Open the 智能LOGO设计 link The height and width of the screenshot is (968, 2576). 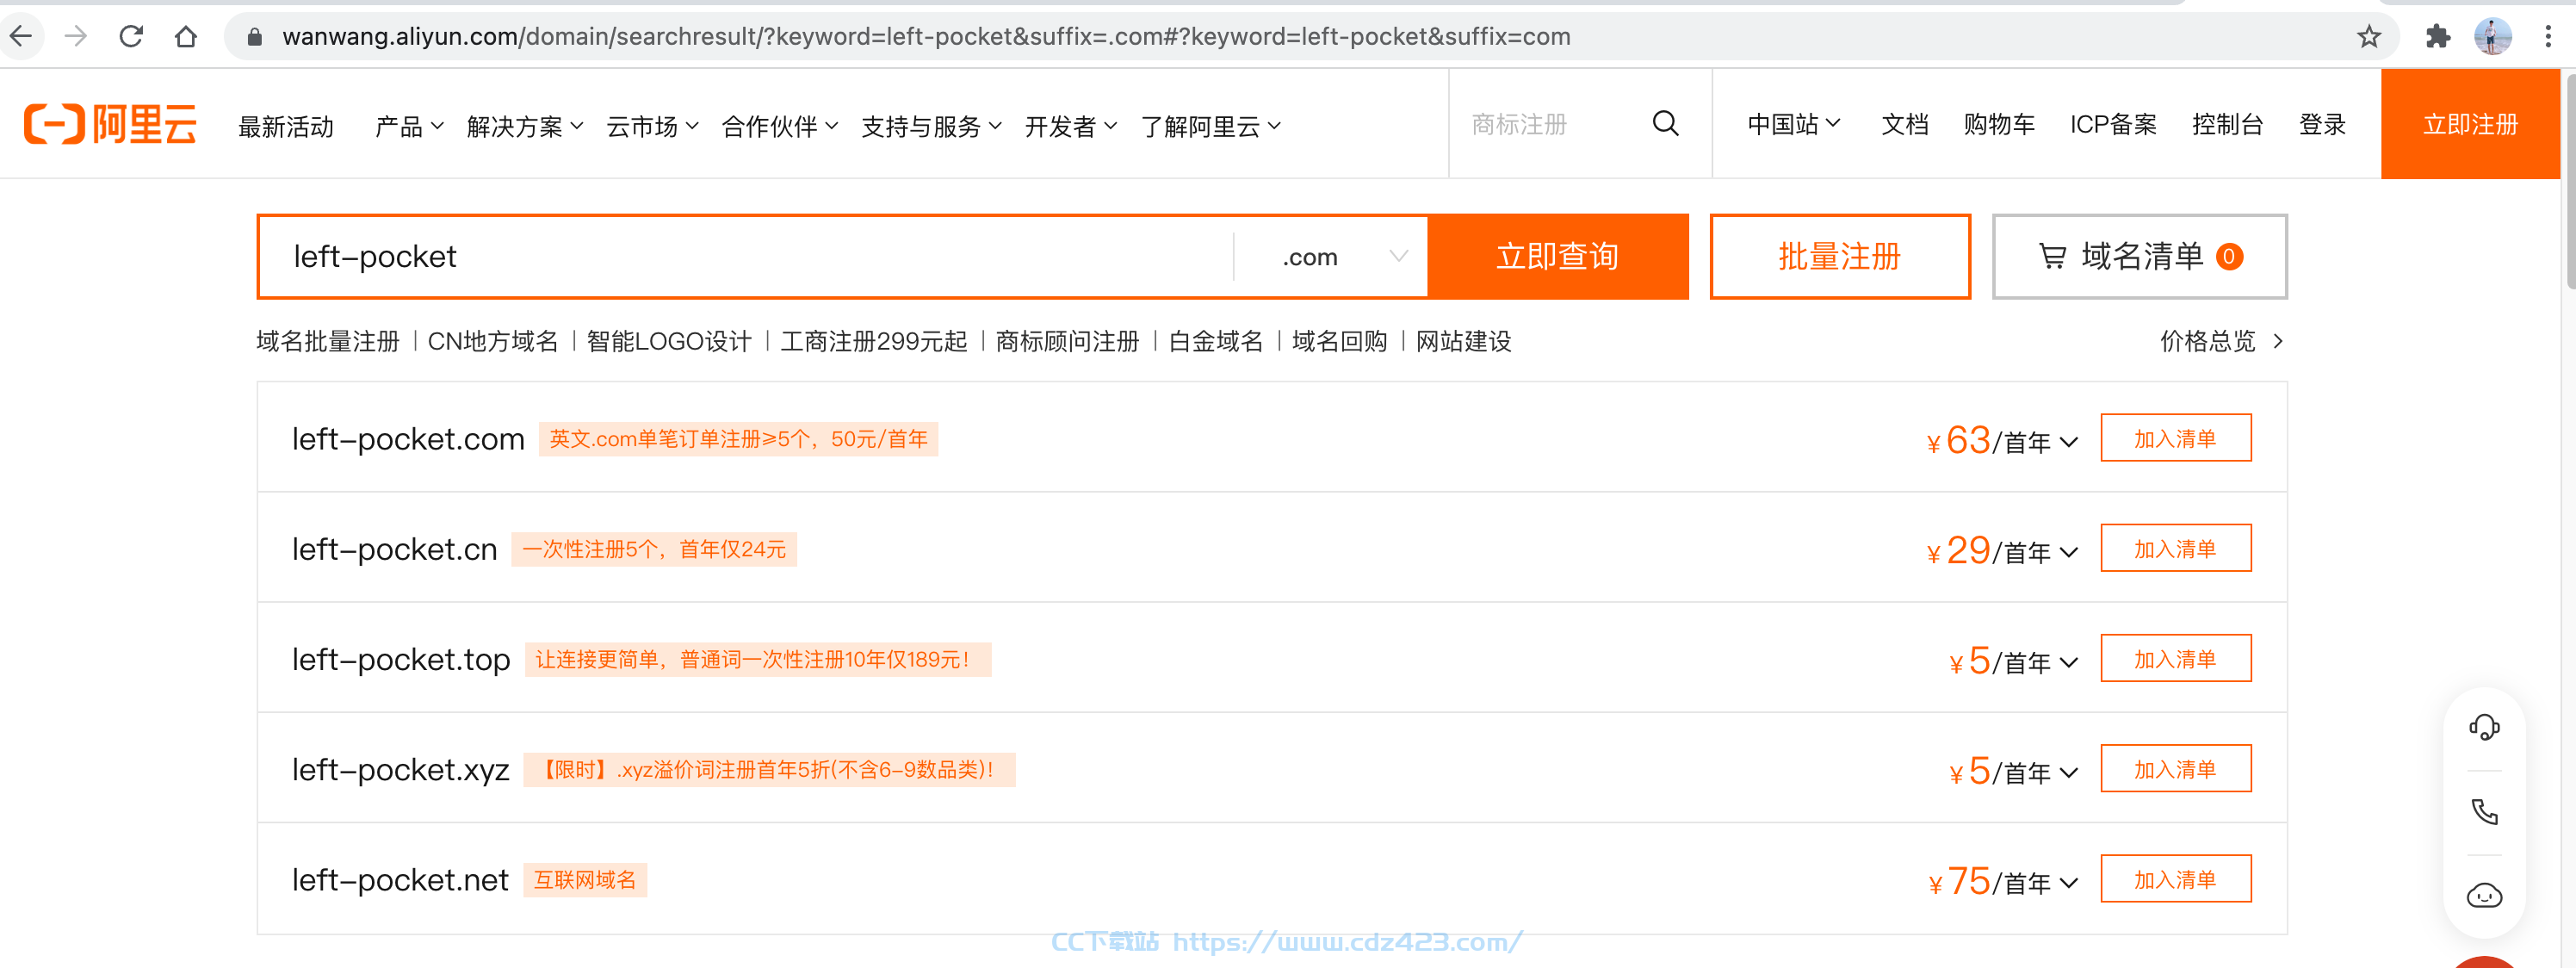click(669, 341)
